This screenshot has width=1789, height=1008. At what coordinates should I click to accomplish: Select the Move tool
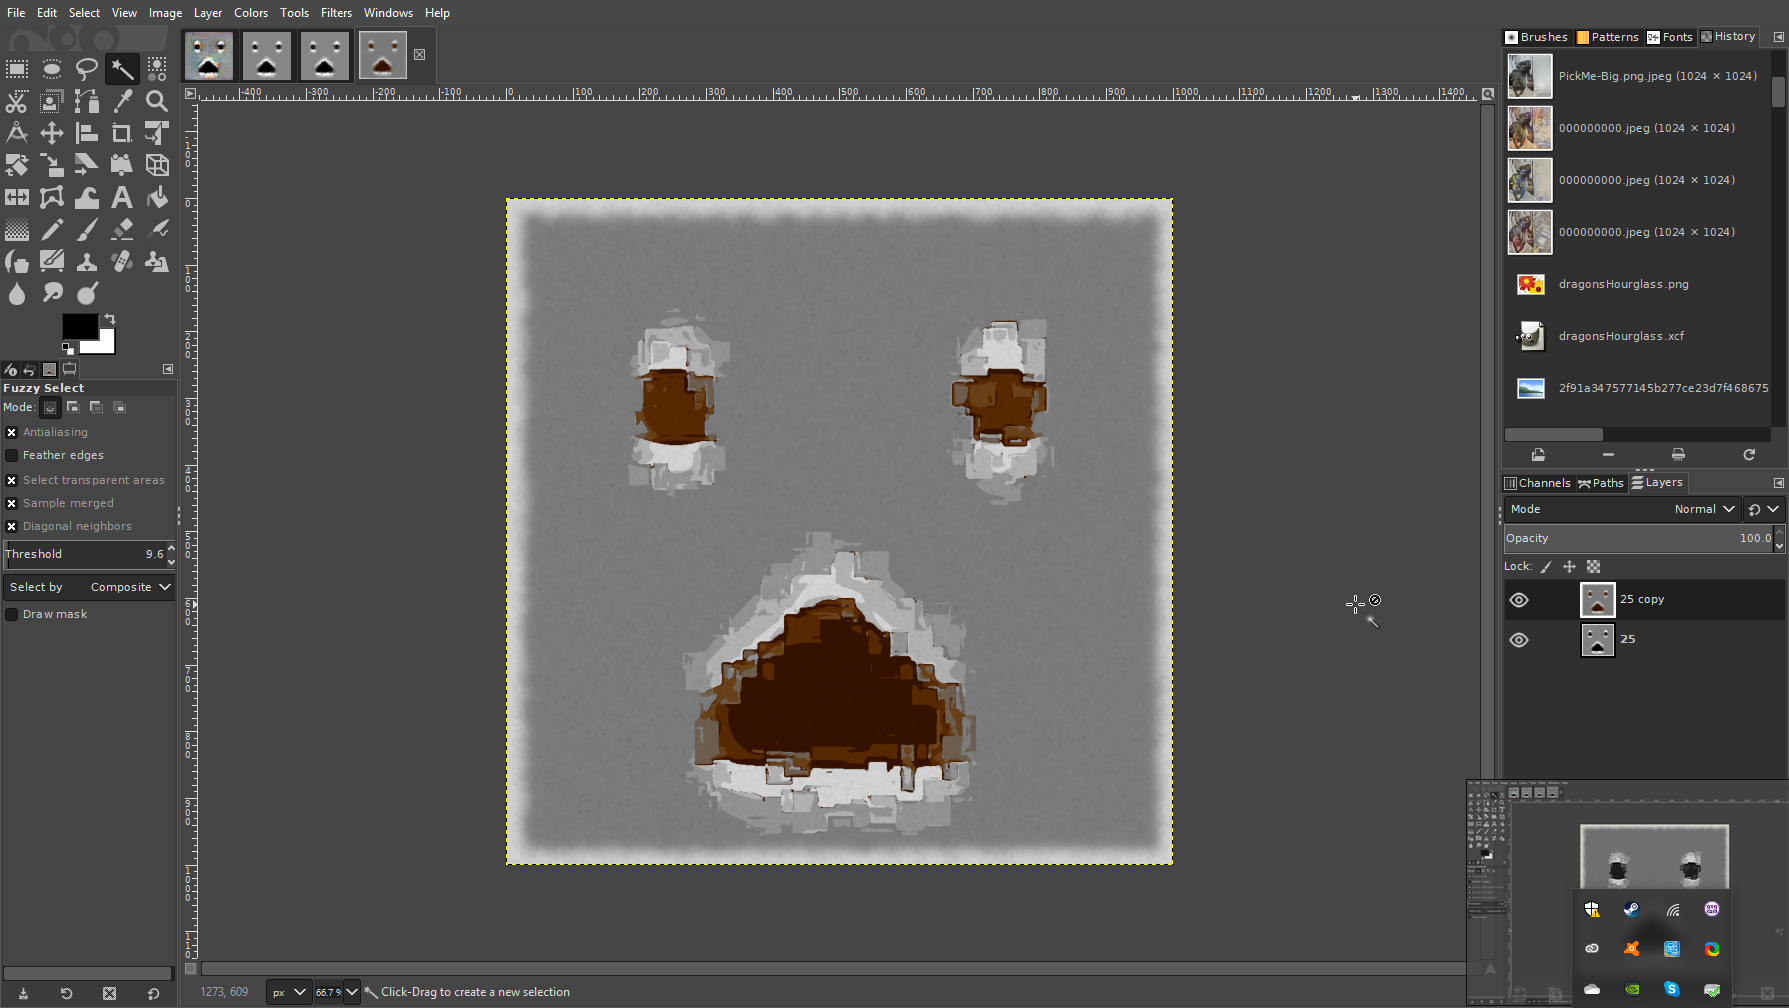click(52, 133)
